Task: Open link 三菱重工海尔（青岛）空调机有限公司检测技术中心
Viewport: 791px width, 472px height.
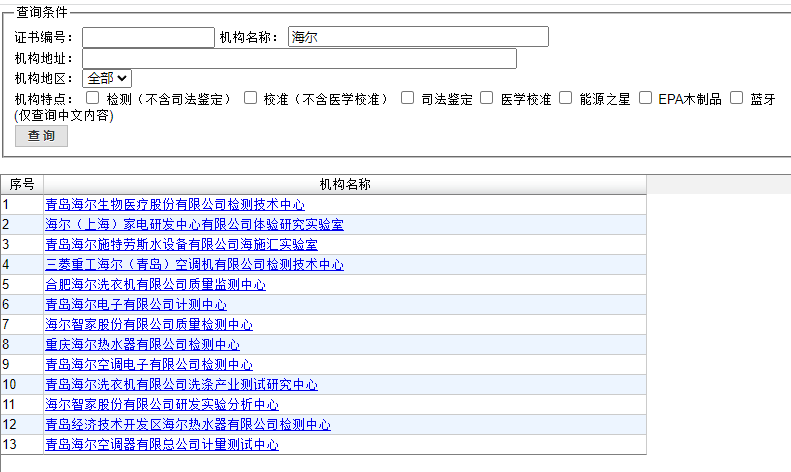Action: pyautogui.click(x=194, y=264)
